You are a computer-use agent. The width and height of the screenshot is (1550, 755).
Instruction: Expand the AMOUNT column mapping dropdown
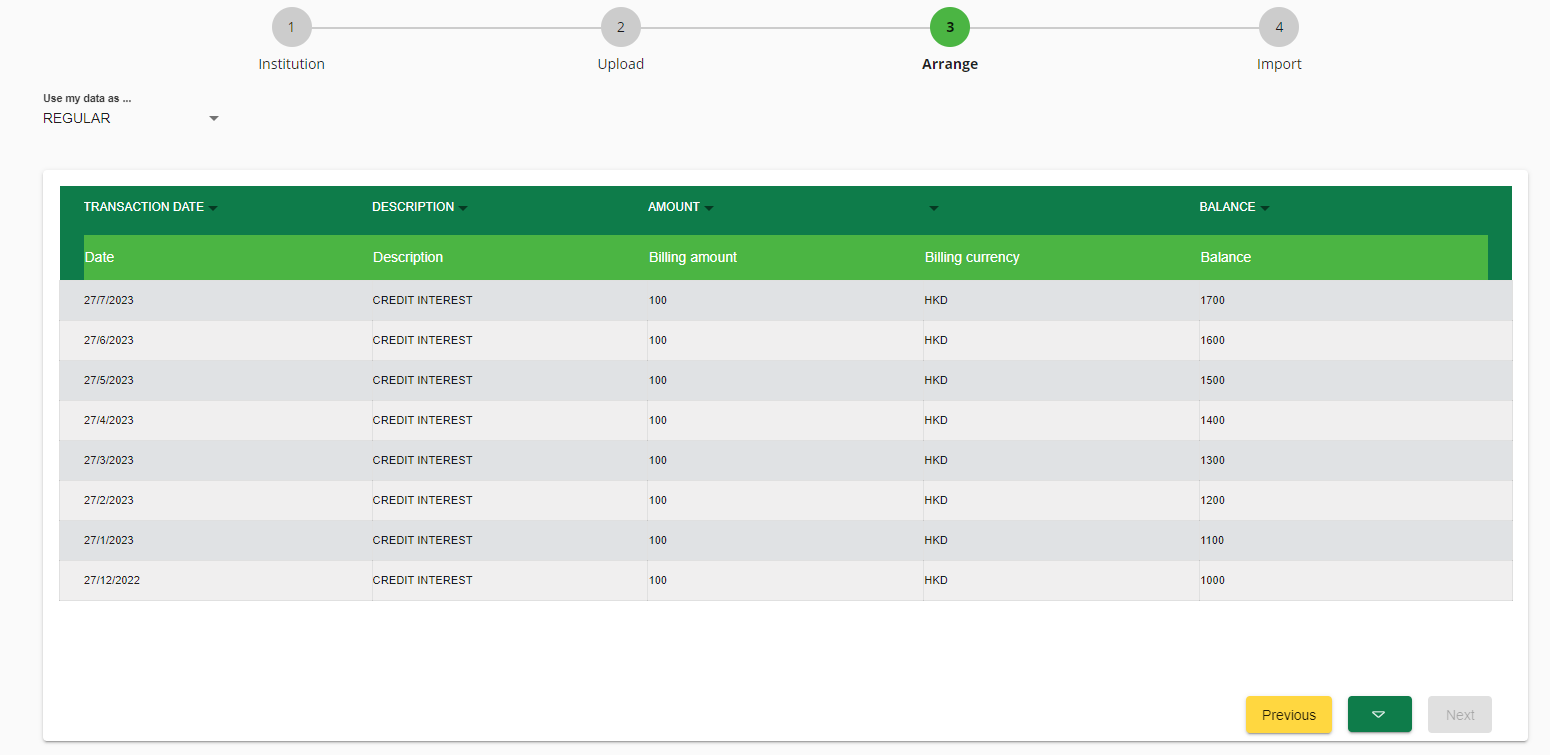[x=681, y=207]
